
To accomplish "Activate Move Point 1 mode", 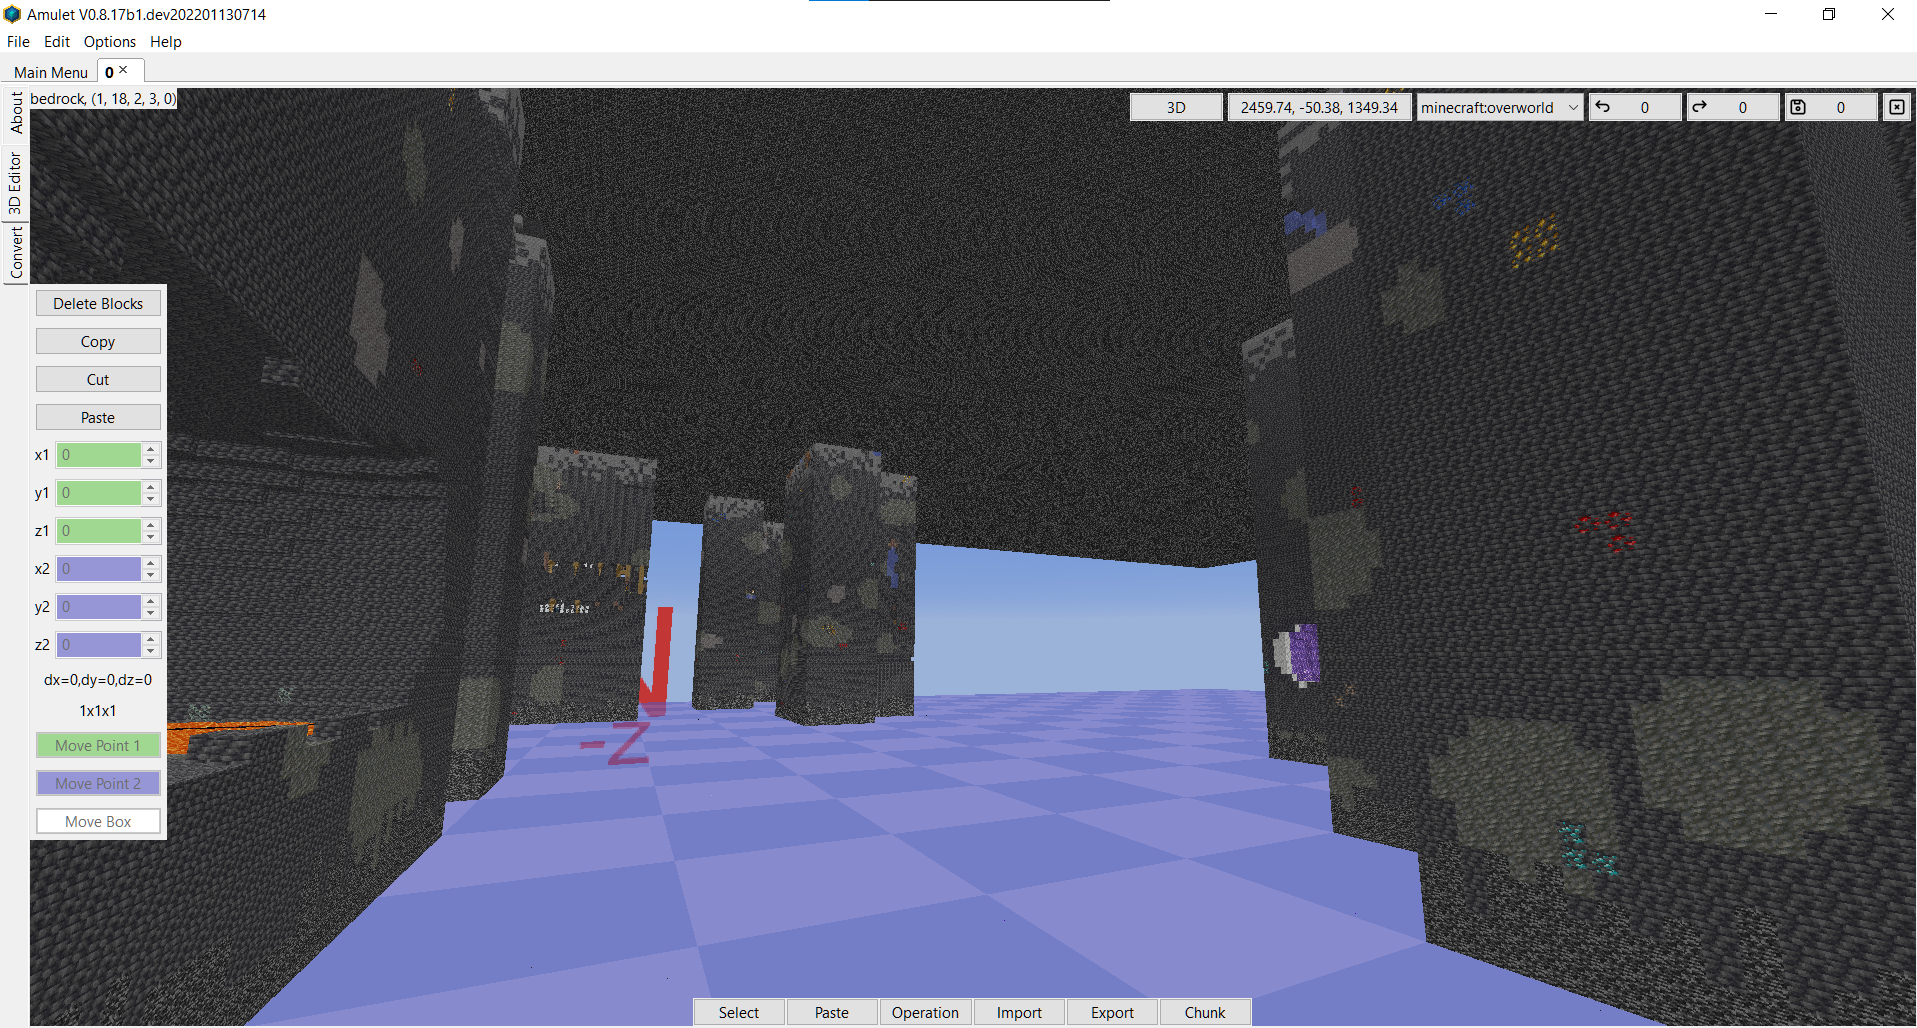I will click(x=98, y=745).
